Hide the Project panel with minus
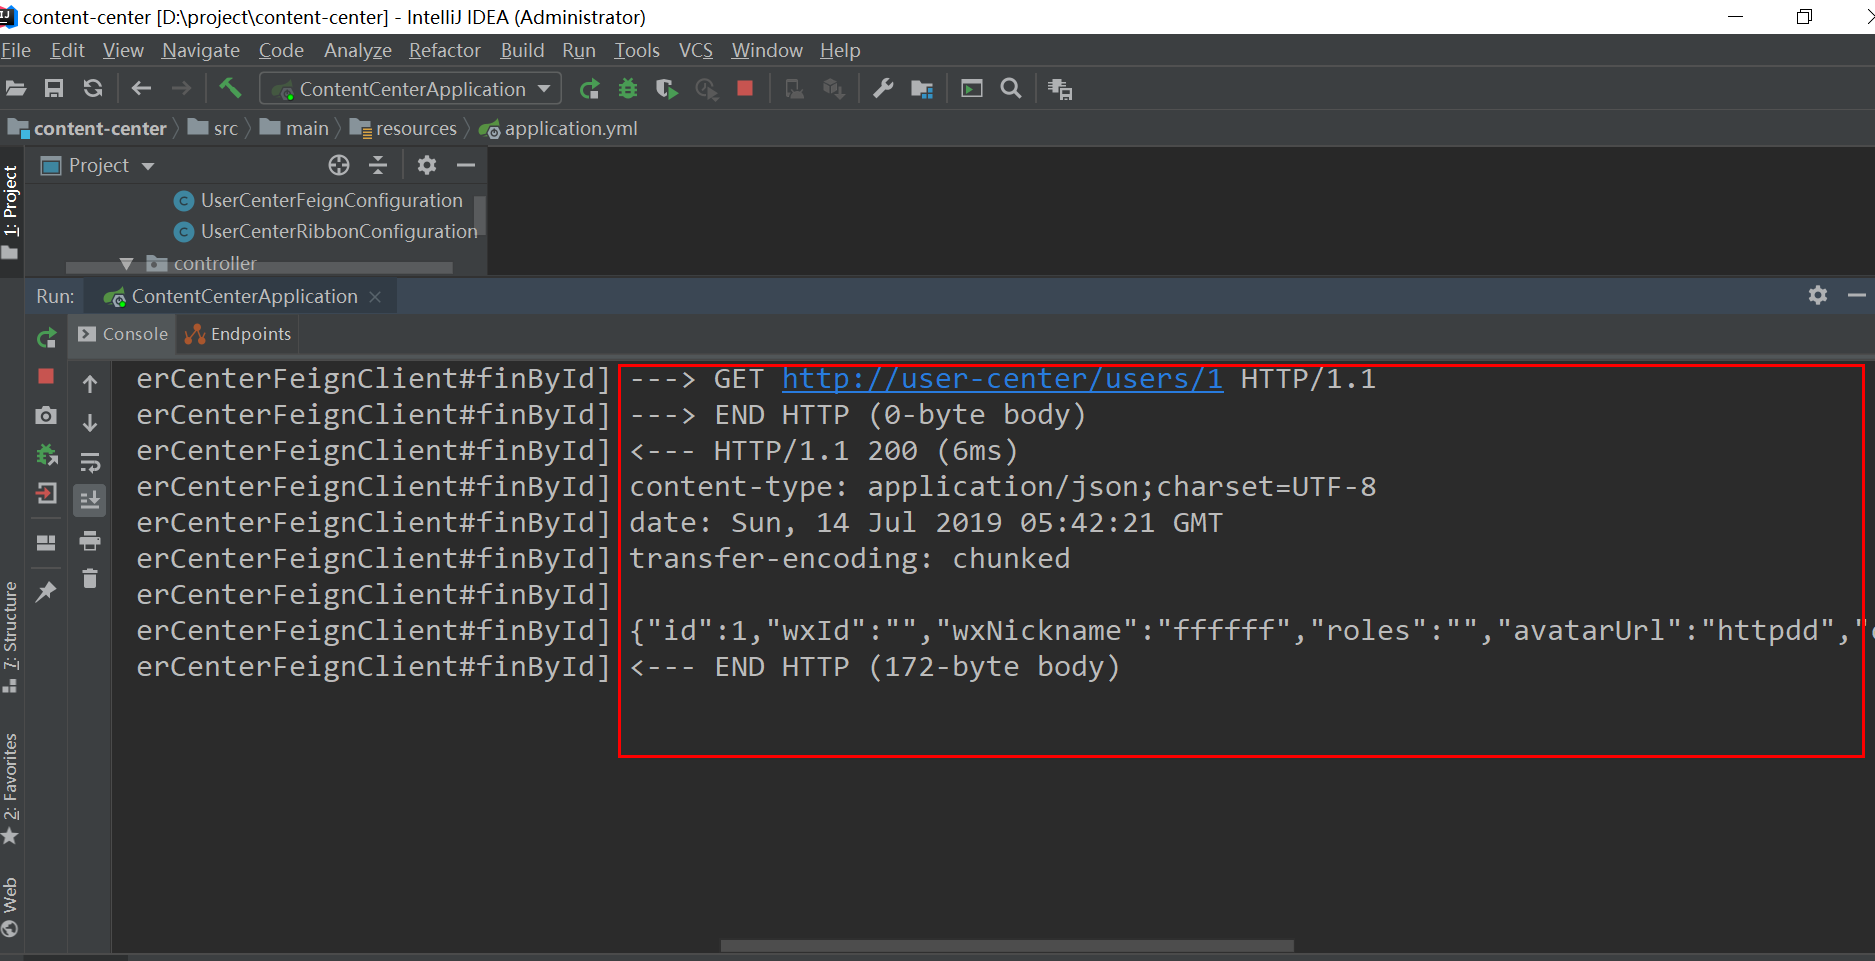This screenshot has width=1875, height=961. point(466,165)
